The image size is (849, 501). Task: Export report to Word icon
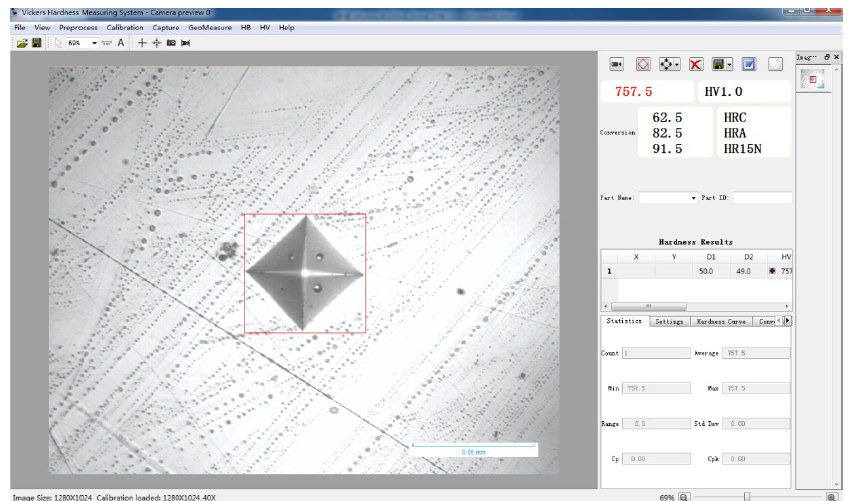pyautogui.click(x=749, y=64)
